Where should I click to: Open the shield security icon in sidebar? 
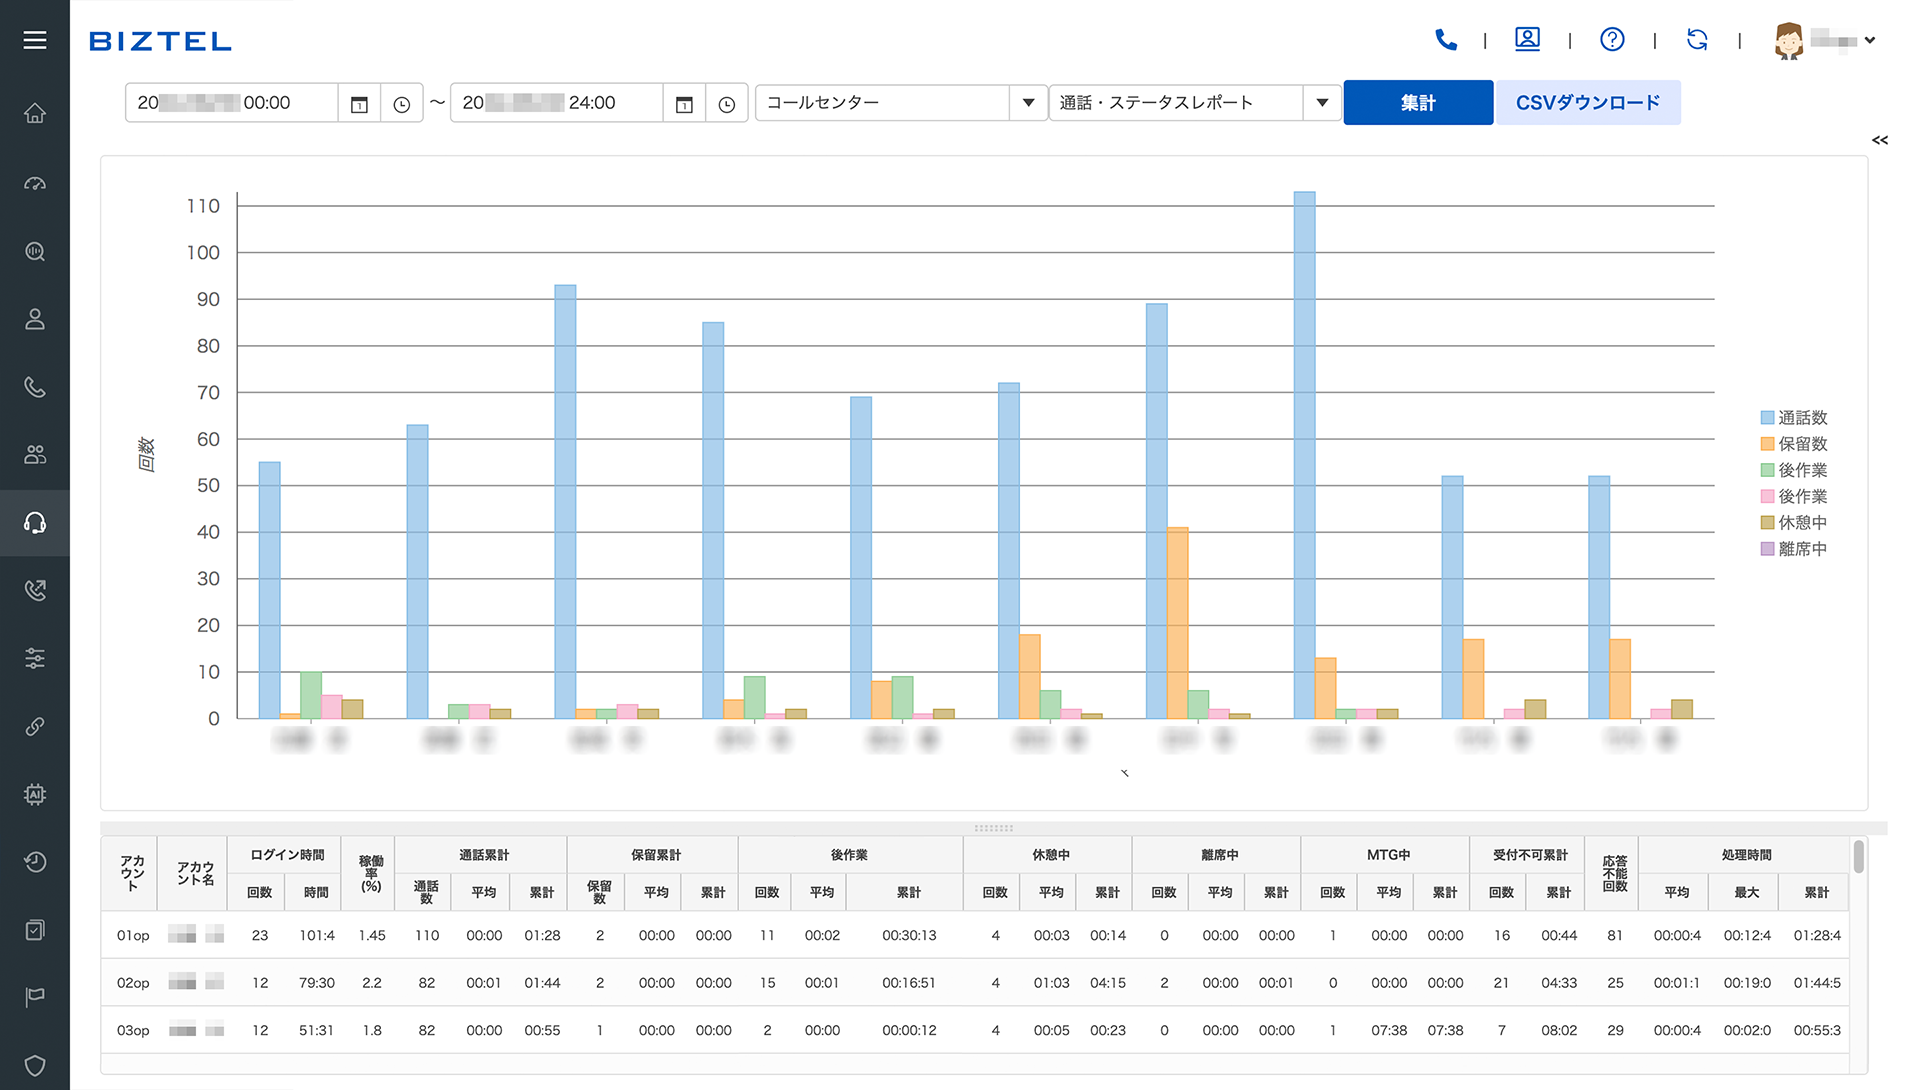tap(35, 1065)
